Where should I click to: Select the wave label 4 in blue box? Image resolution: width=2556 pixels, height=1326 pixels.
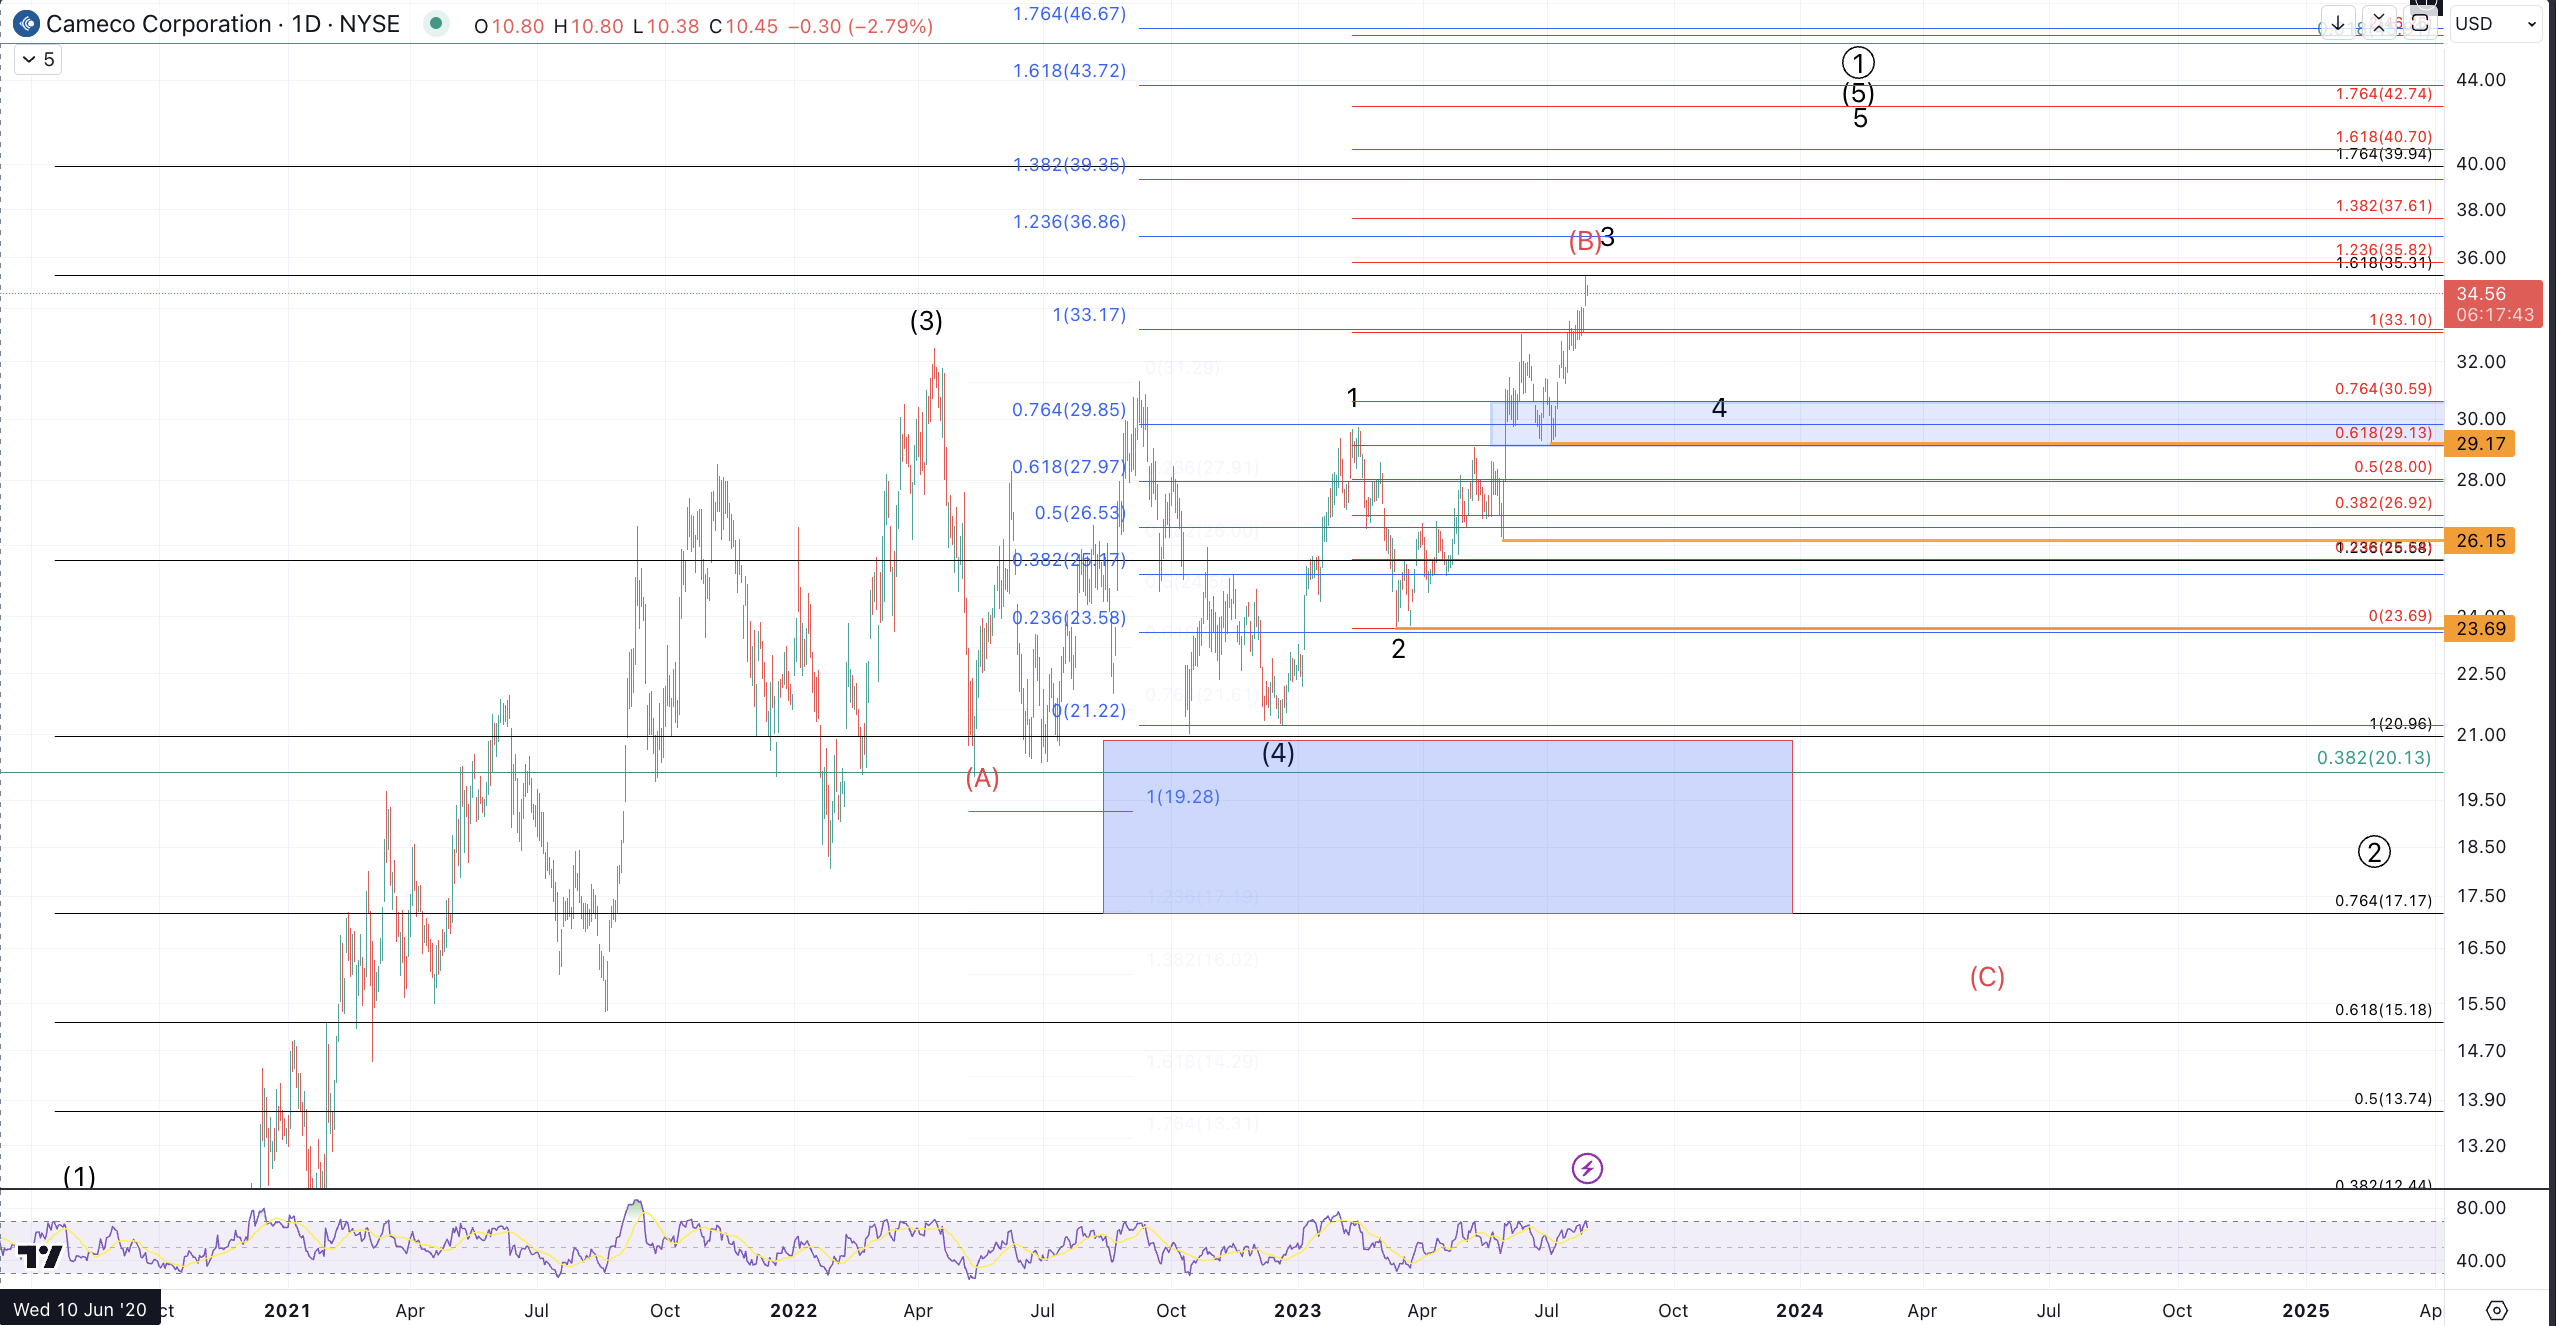click(x=1719, y=408)
